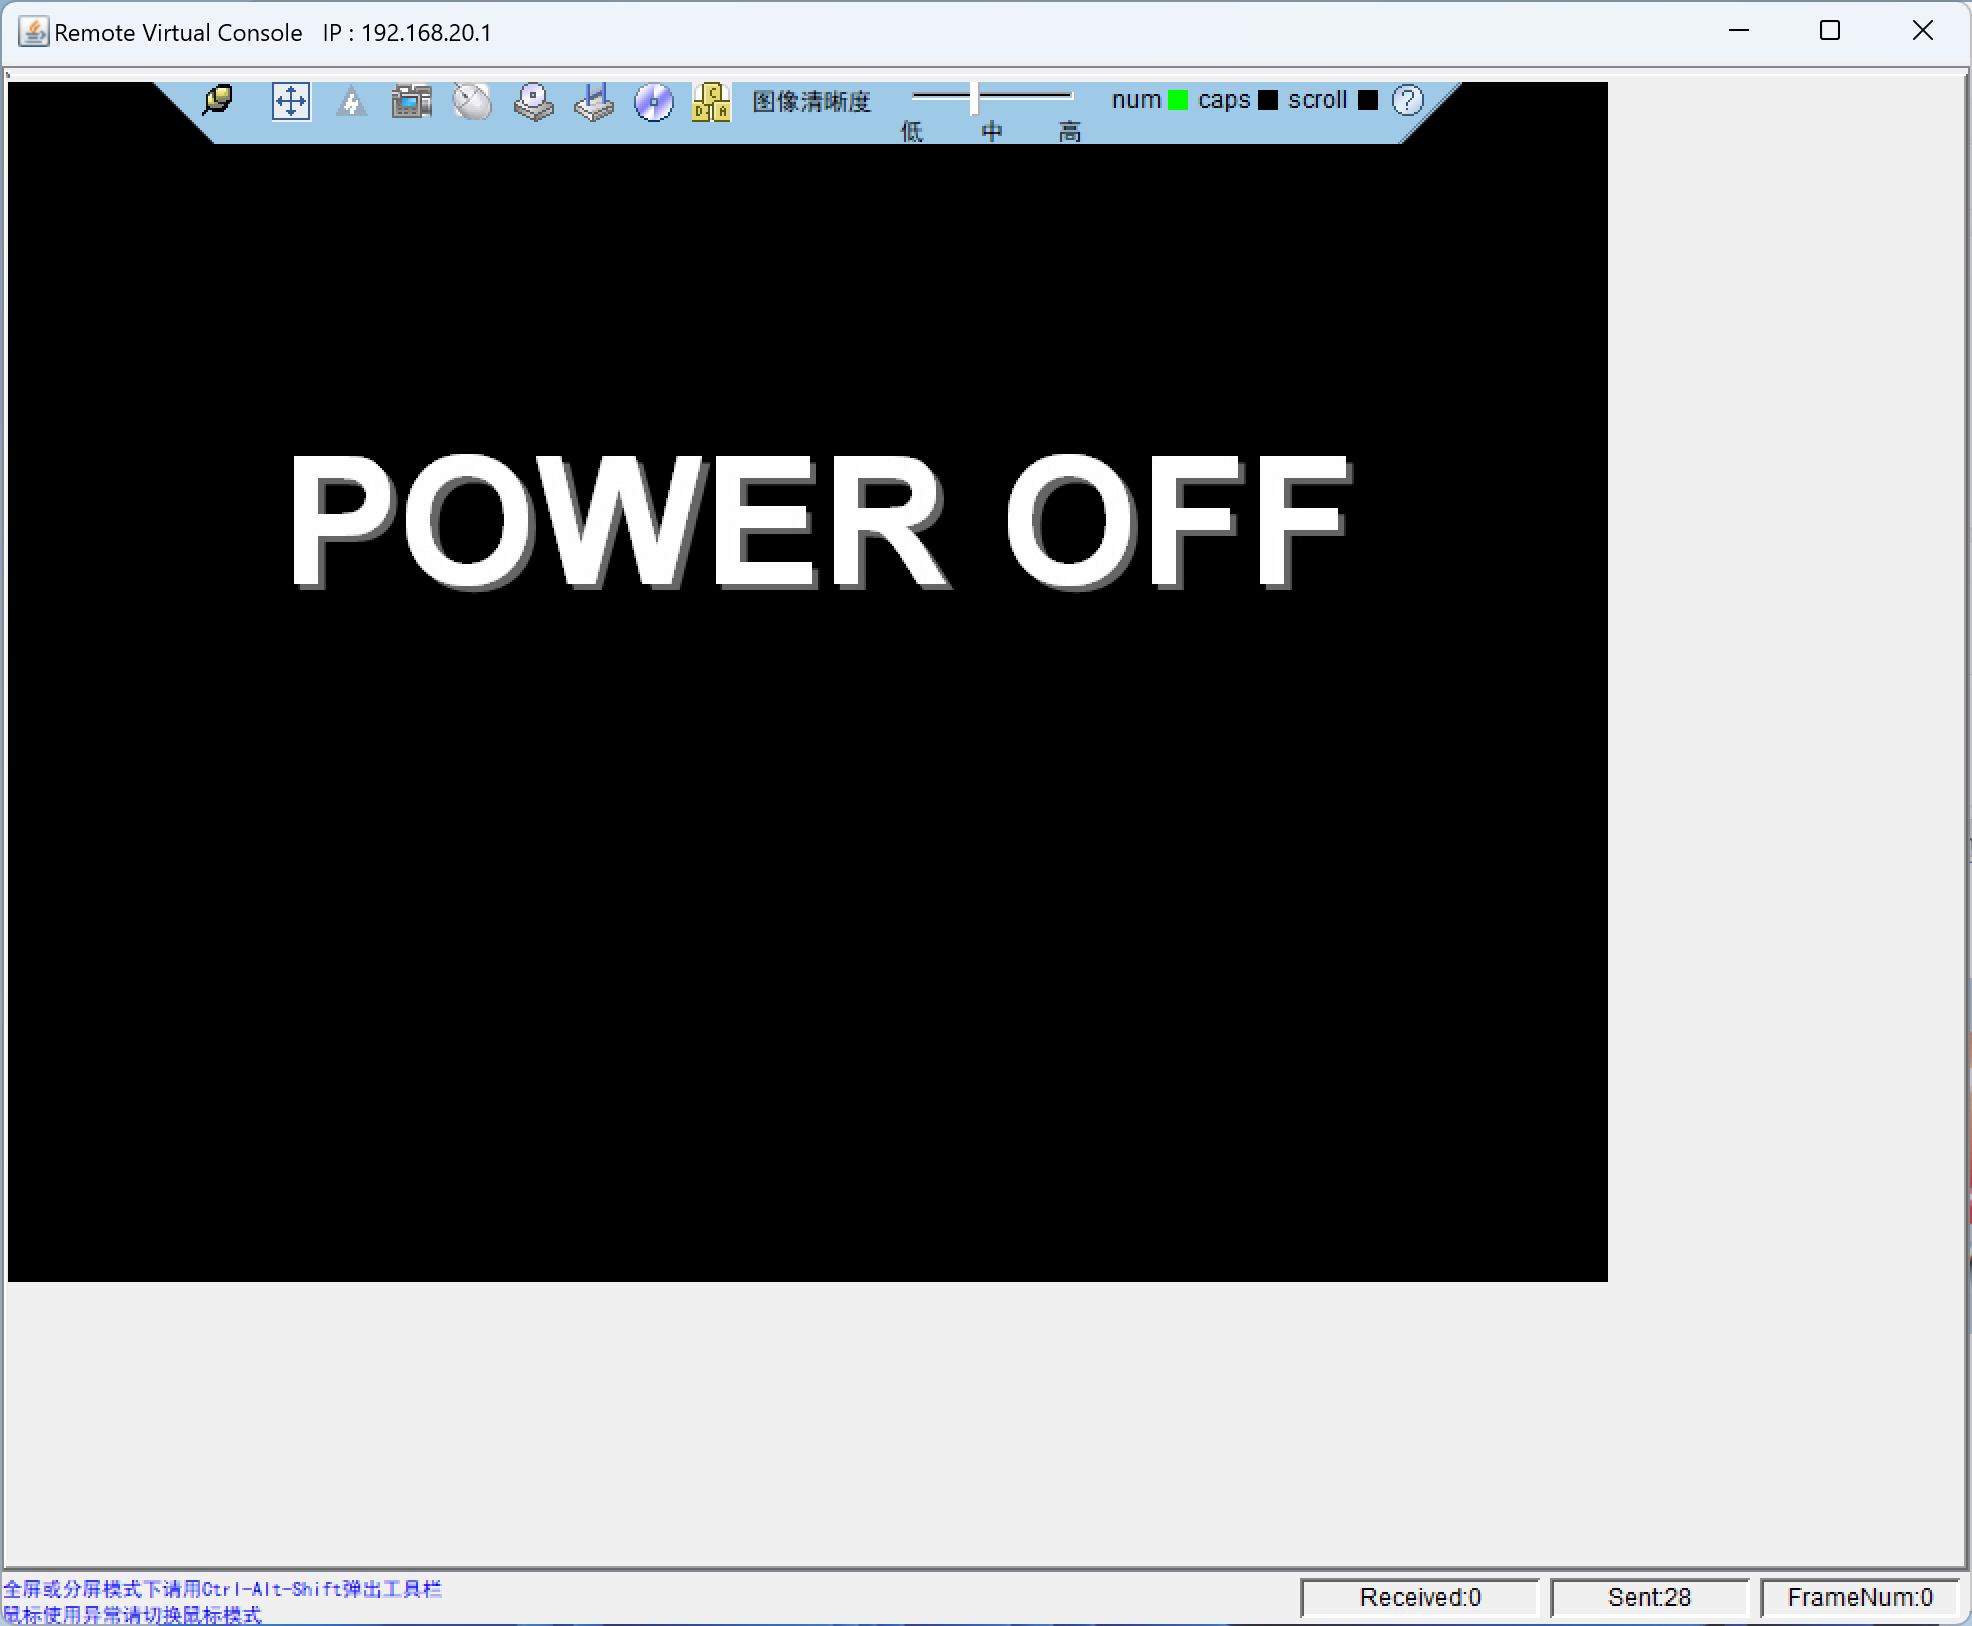The image size is (1972, 1626).
Task: Open the virtual floppy drive icon
Action: (594, 102)
